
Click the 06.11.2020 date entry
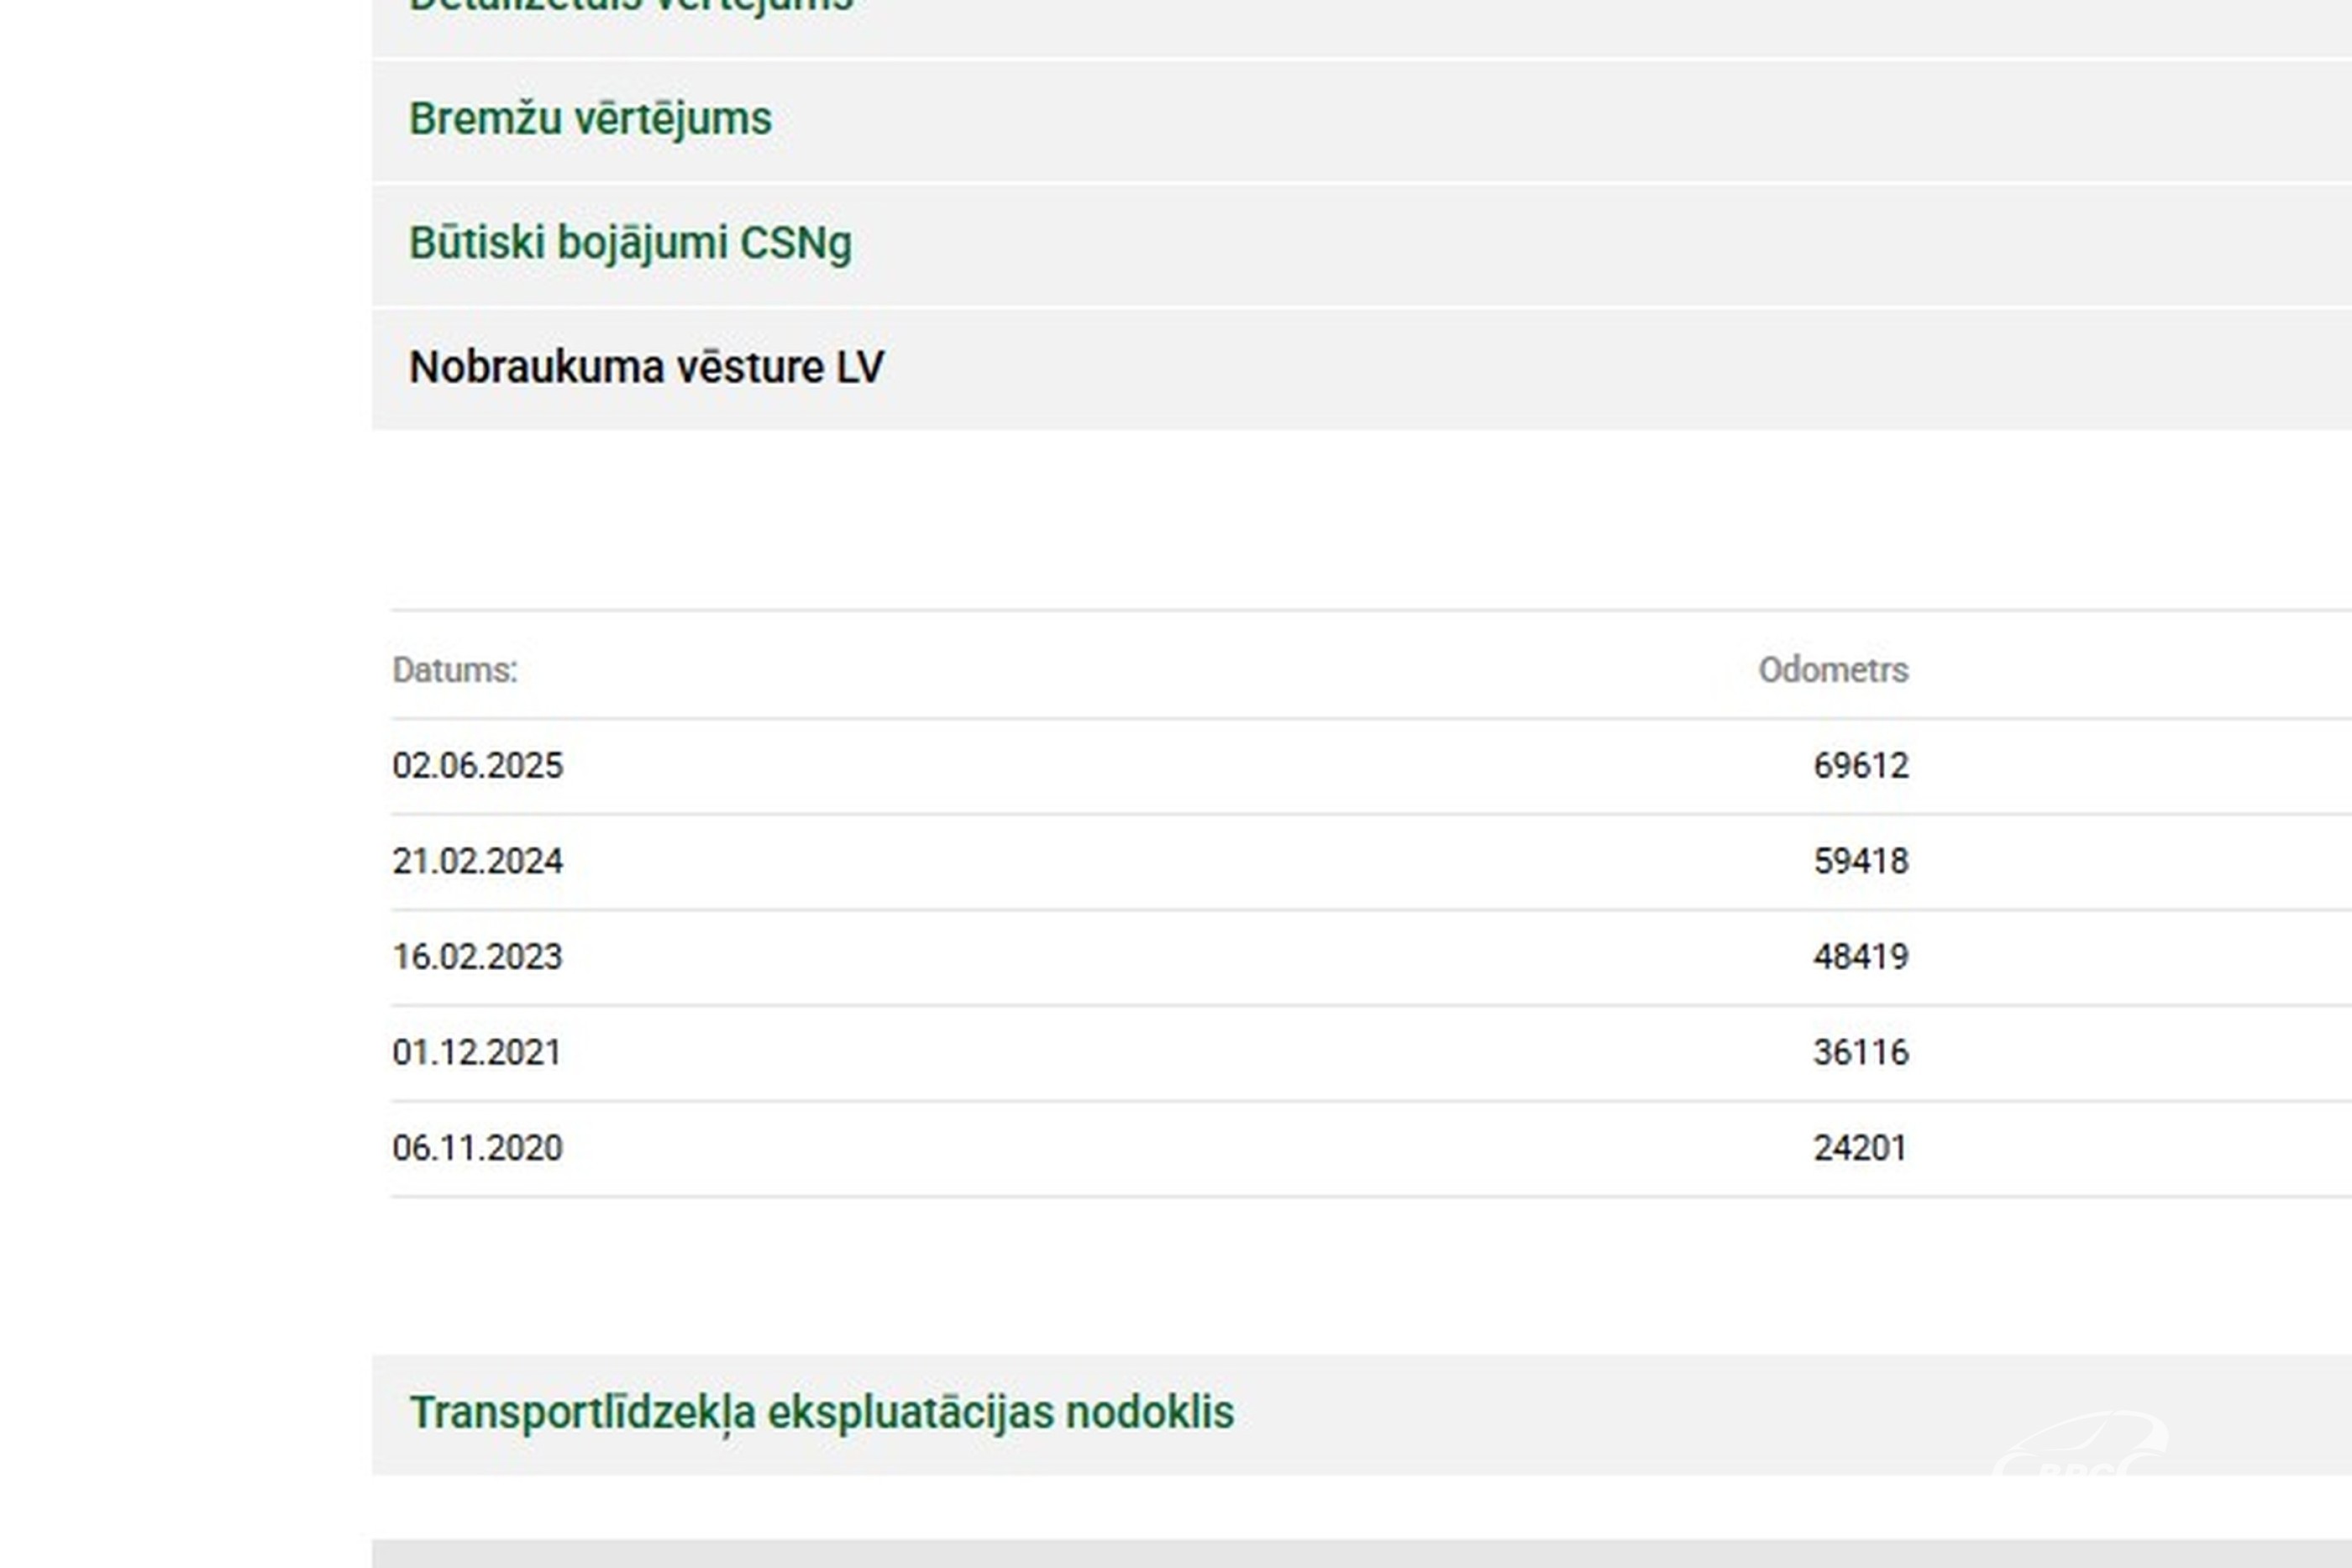click(477, 1148)
